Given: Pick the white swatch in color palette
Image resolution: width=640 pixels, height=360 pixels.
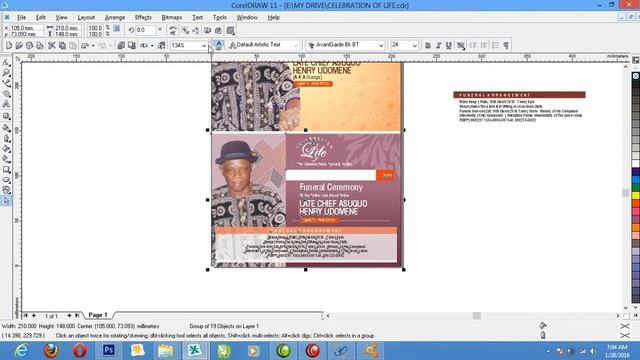Looking at the screenshot, I should pos(636,164).
